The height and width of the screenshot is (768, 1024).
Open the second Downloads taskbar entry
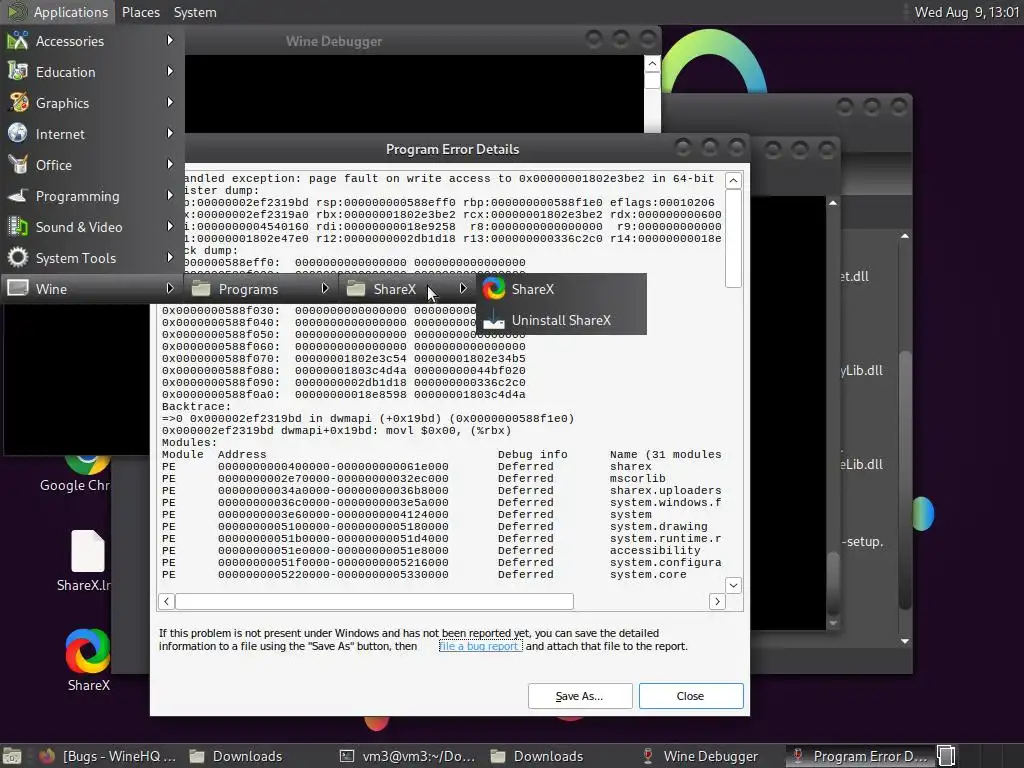(x=537, y=756)
